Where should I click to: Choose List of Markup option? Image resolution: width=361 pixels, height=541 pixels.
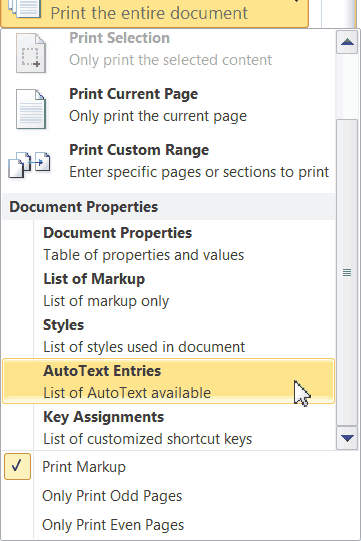(168, 290)
